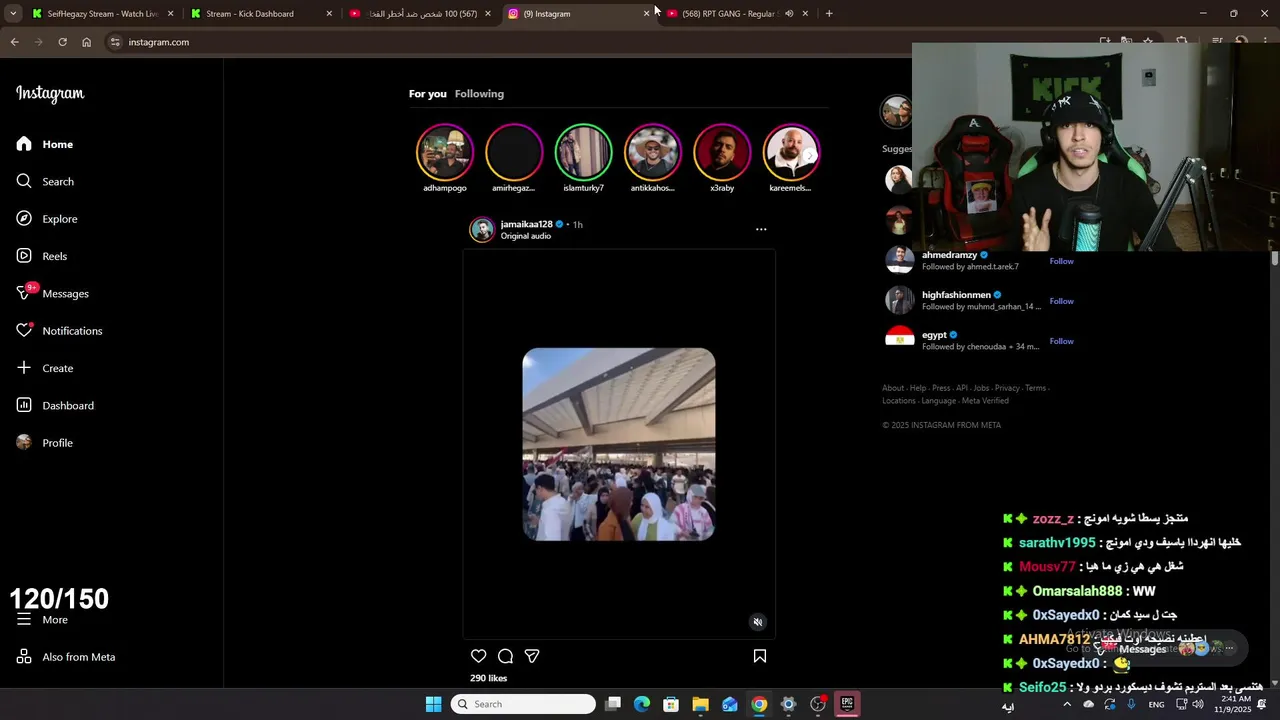Follow highfashionmen
The height and width of the screenshot is (720, 1280).
click(1061, 301)
